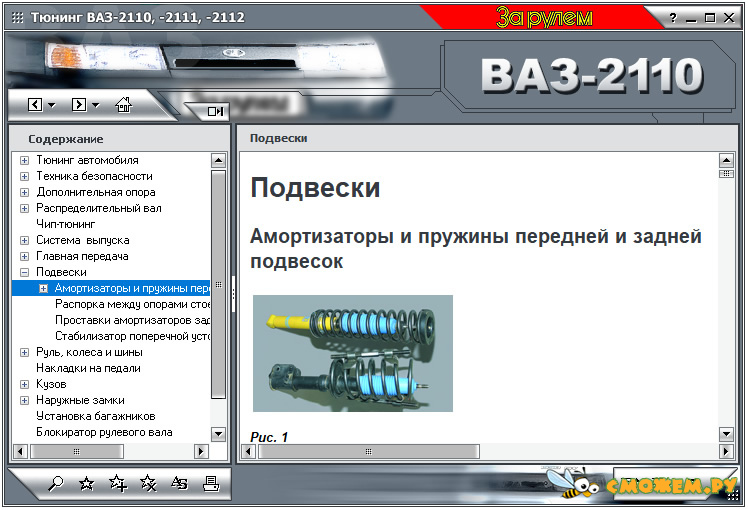Click the contents tree vertical scrollbar thumb
The height and width of the screenshot is (510, 748).
click(218, 284)
